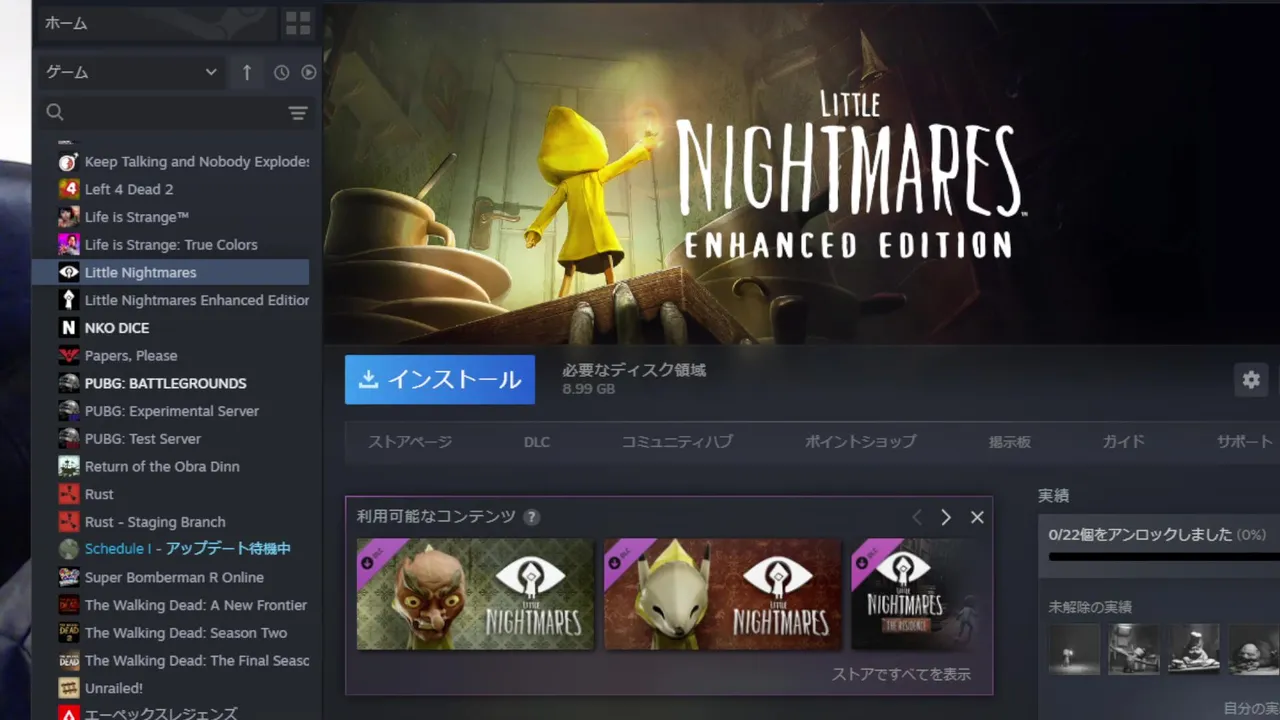Image resolution: width=1280 pixels, height=720 pixels.
Task: Toggle sort order up-arrow icon
Action: point(247,72)
